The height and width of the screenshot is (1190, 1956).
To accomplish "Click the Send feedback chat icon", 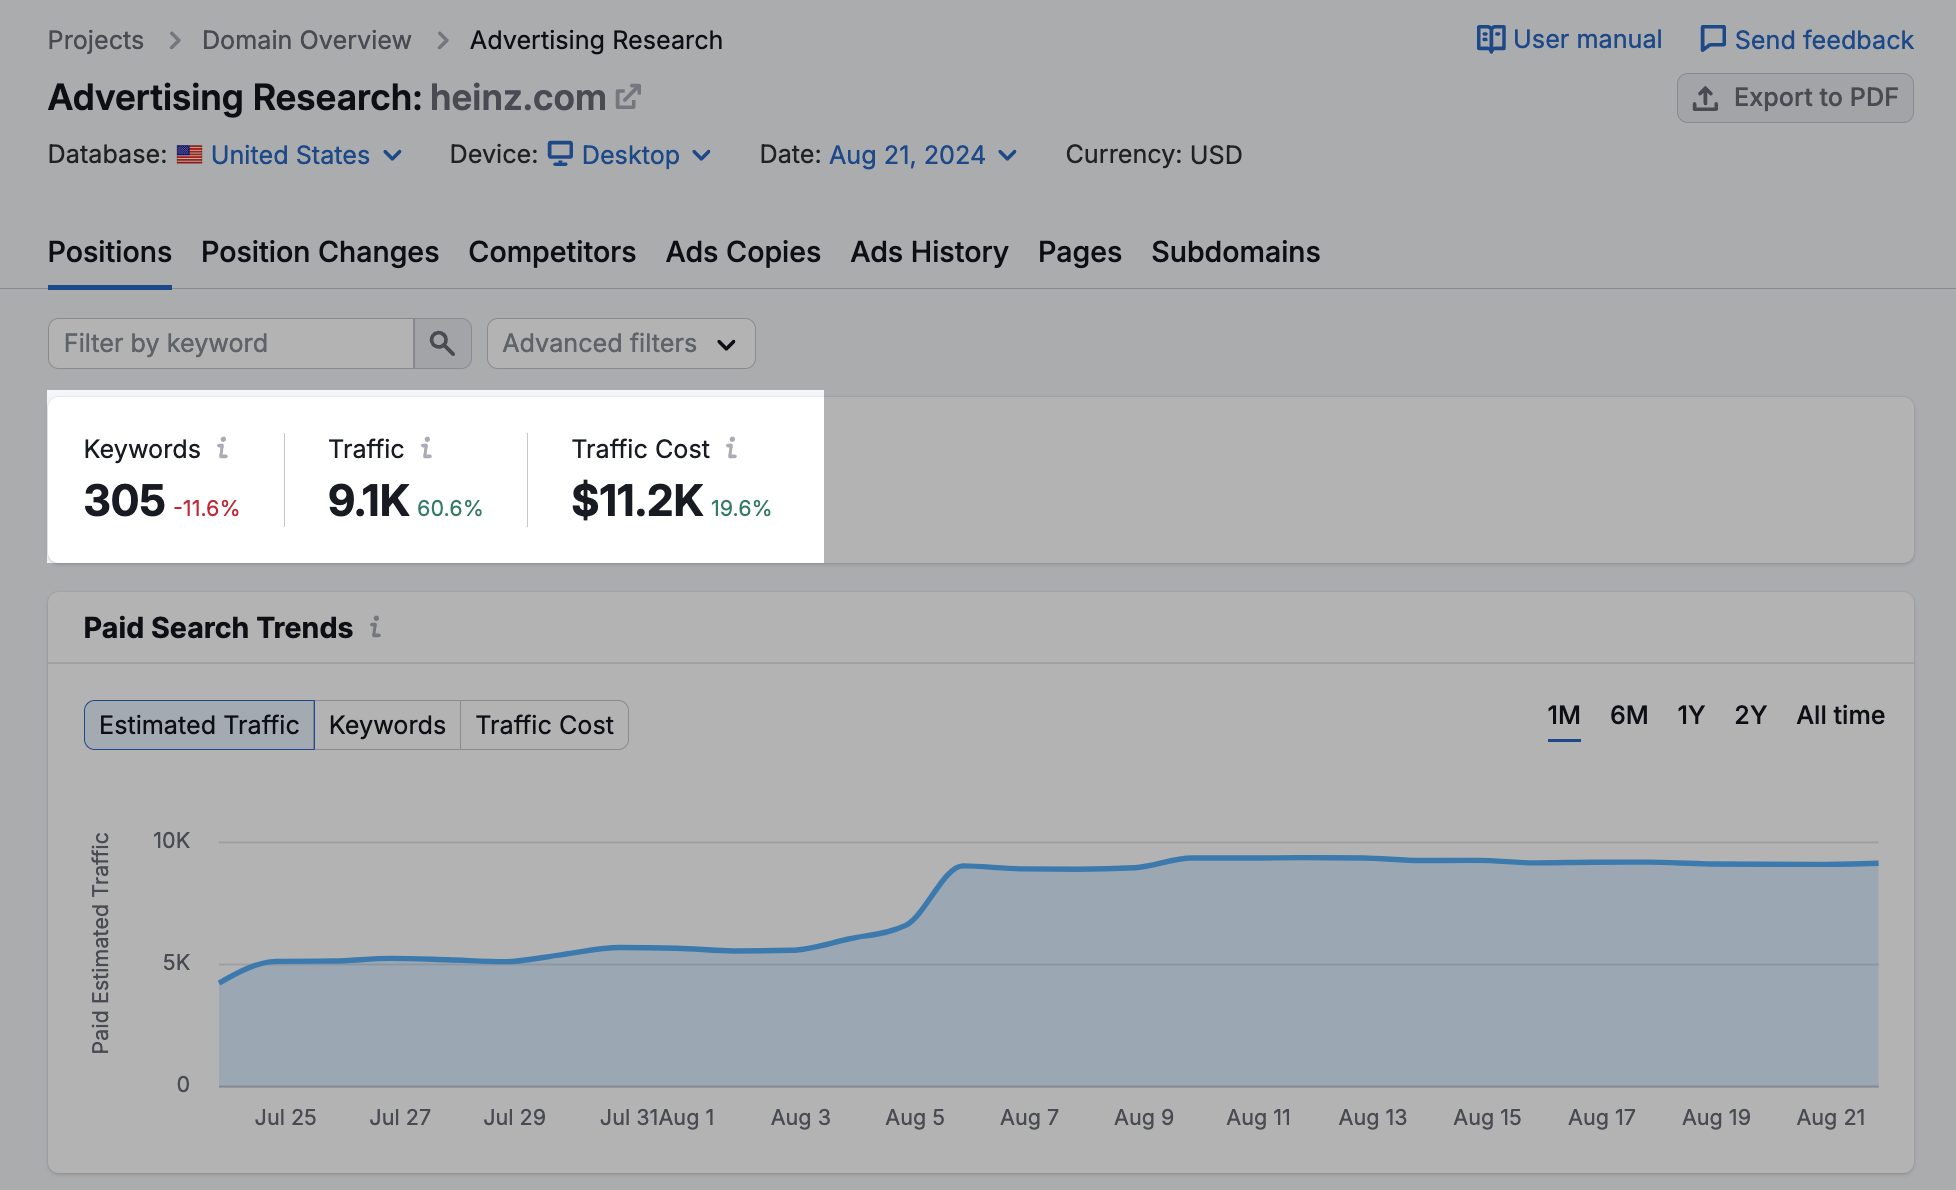I will click(1714, 38).
